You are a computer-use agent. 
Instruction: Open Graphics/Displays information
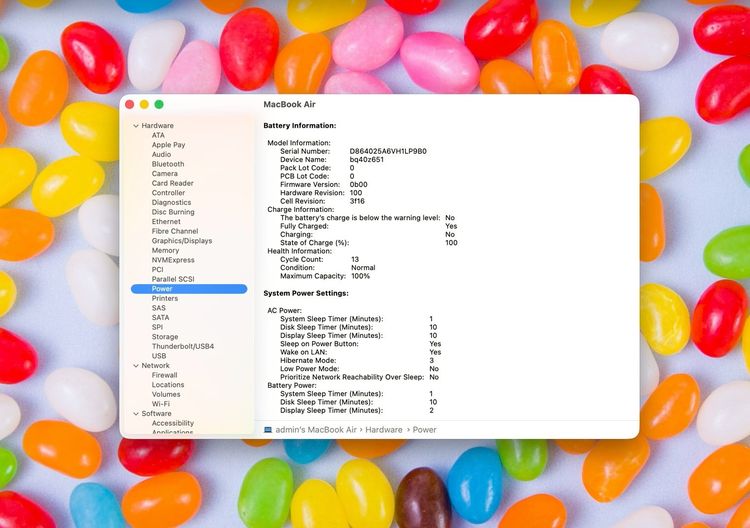(182, 241)
